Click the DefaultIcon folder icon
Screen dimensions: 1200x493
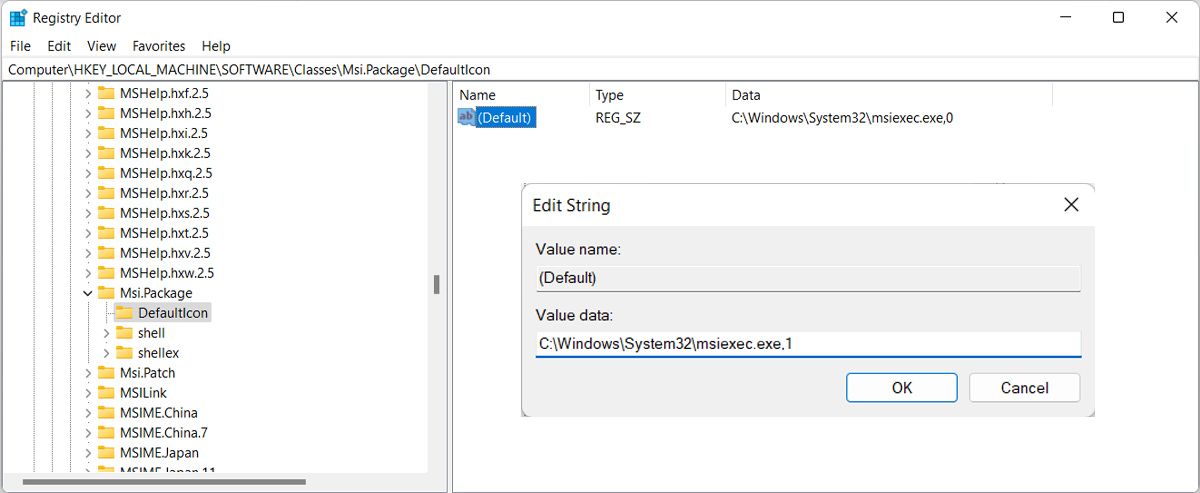point(124,313)
